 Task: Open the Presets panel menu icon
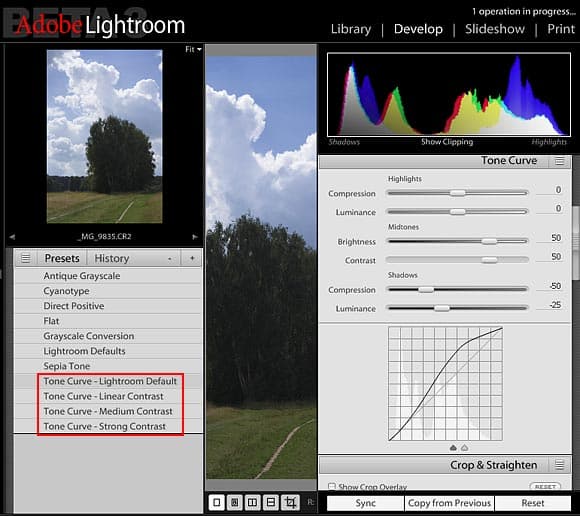click(26, 258)
